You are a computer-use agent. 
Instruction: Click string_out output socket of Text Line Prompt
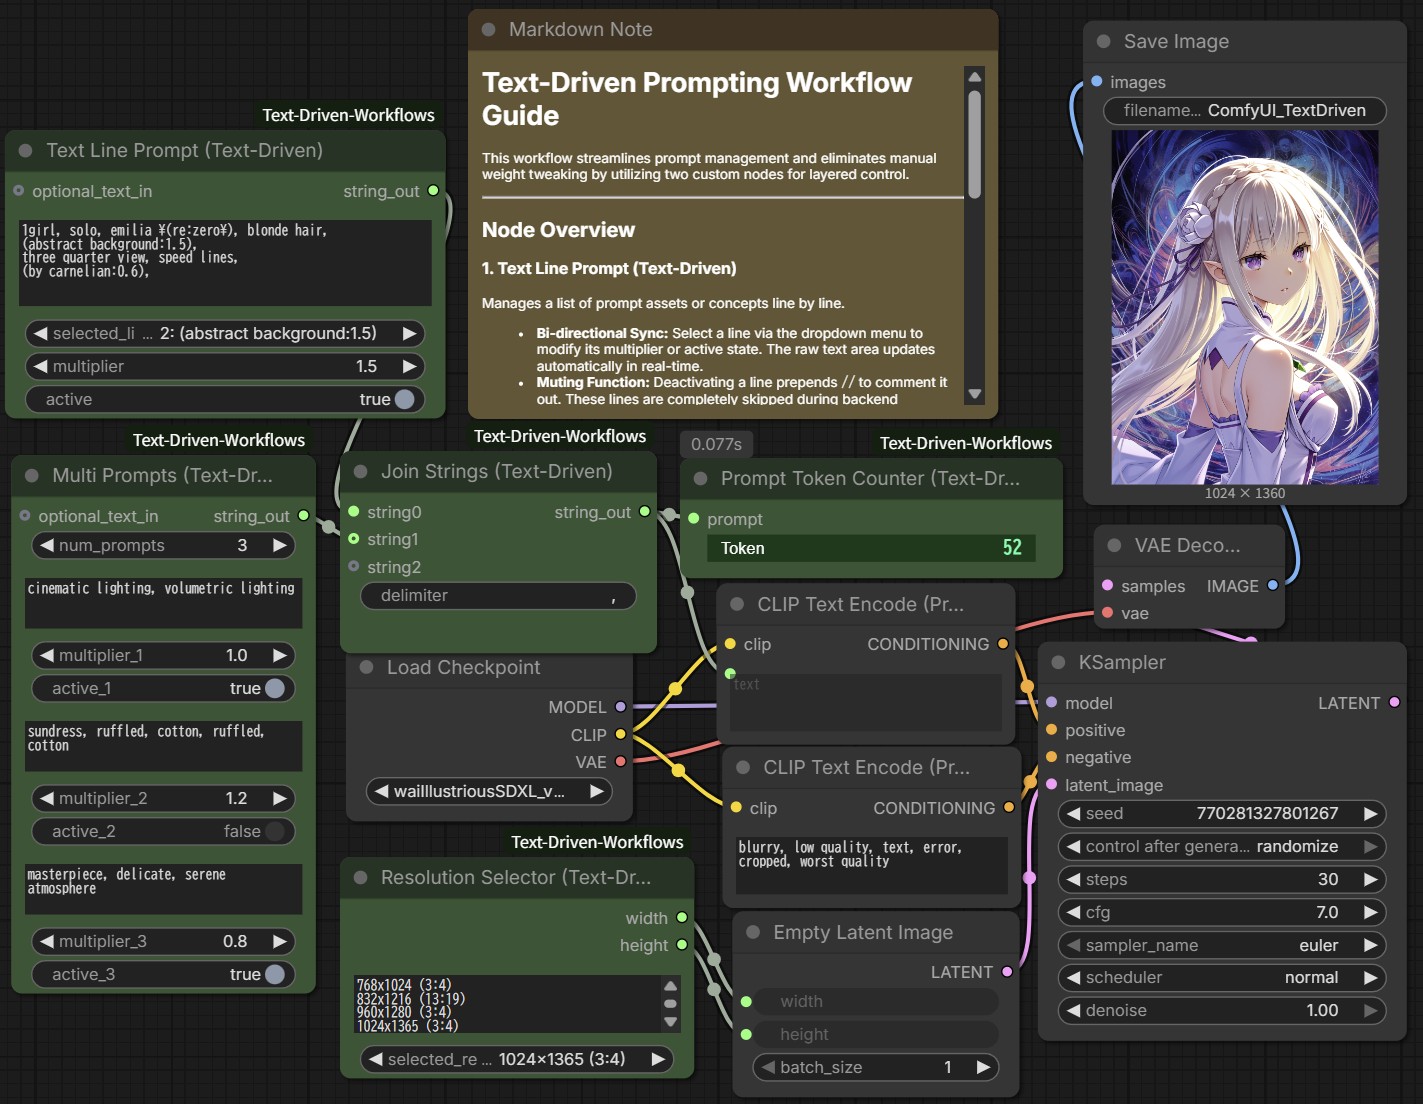(433, 191)
